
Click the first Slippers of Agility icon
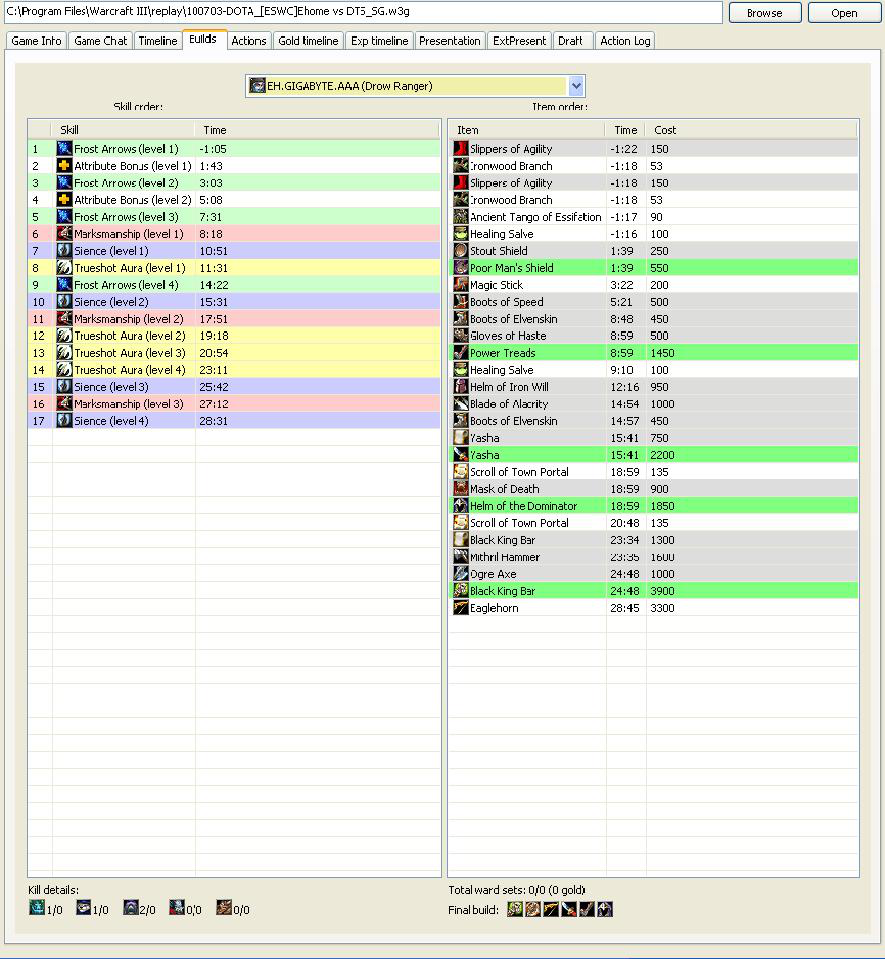[x=461, y=149]
